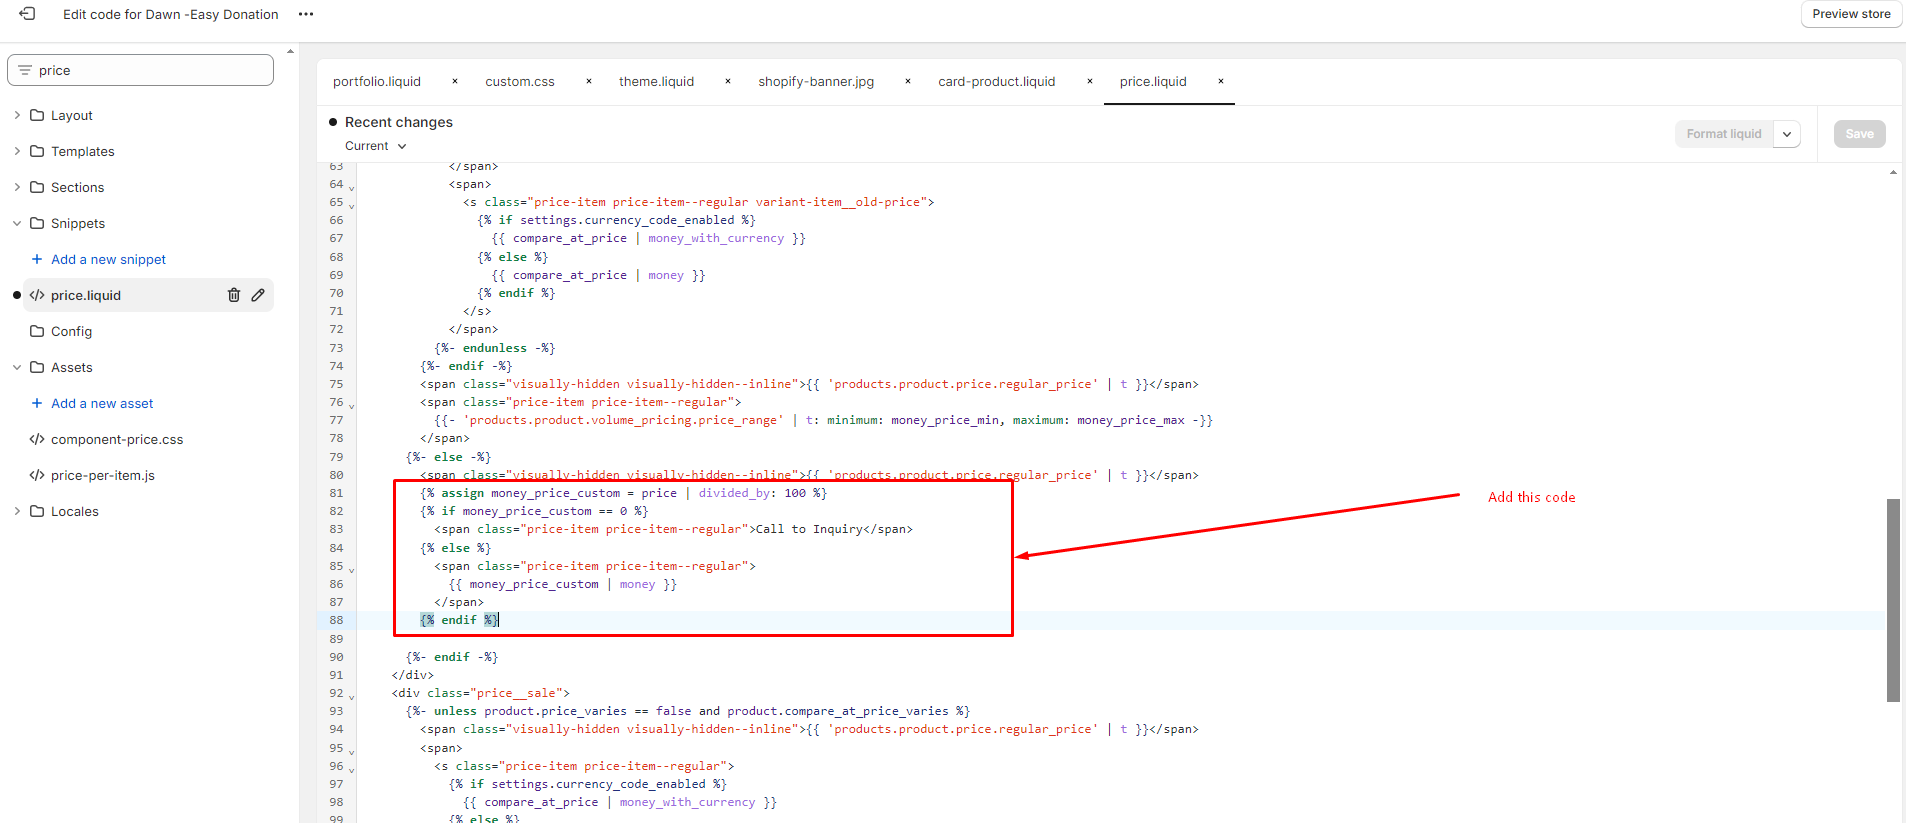
Task: Fold code at line 95
Action: [x=351, y=751]
